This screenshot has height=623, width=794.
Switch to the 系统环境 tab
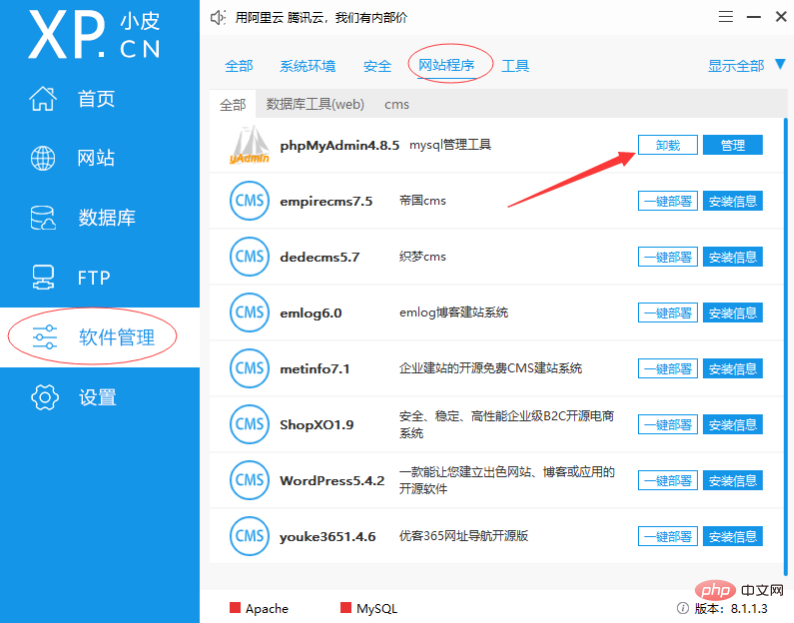[307, 66]
